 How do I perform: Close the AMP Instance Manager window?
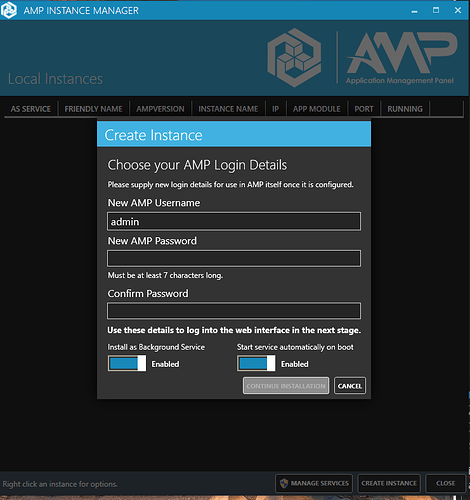coord(458,10)
